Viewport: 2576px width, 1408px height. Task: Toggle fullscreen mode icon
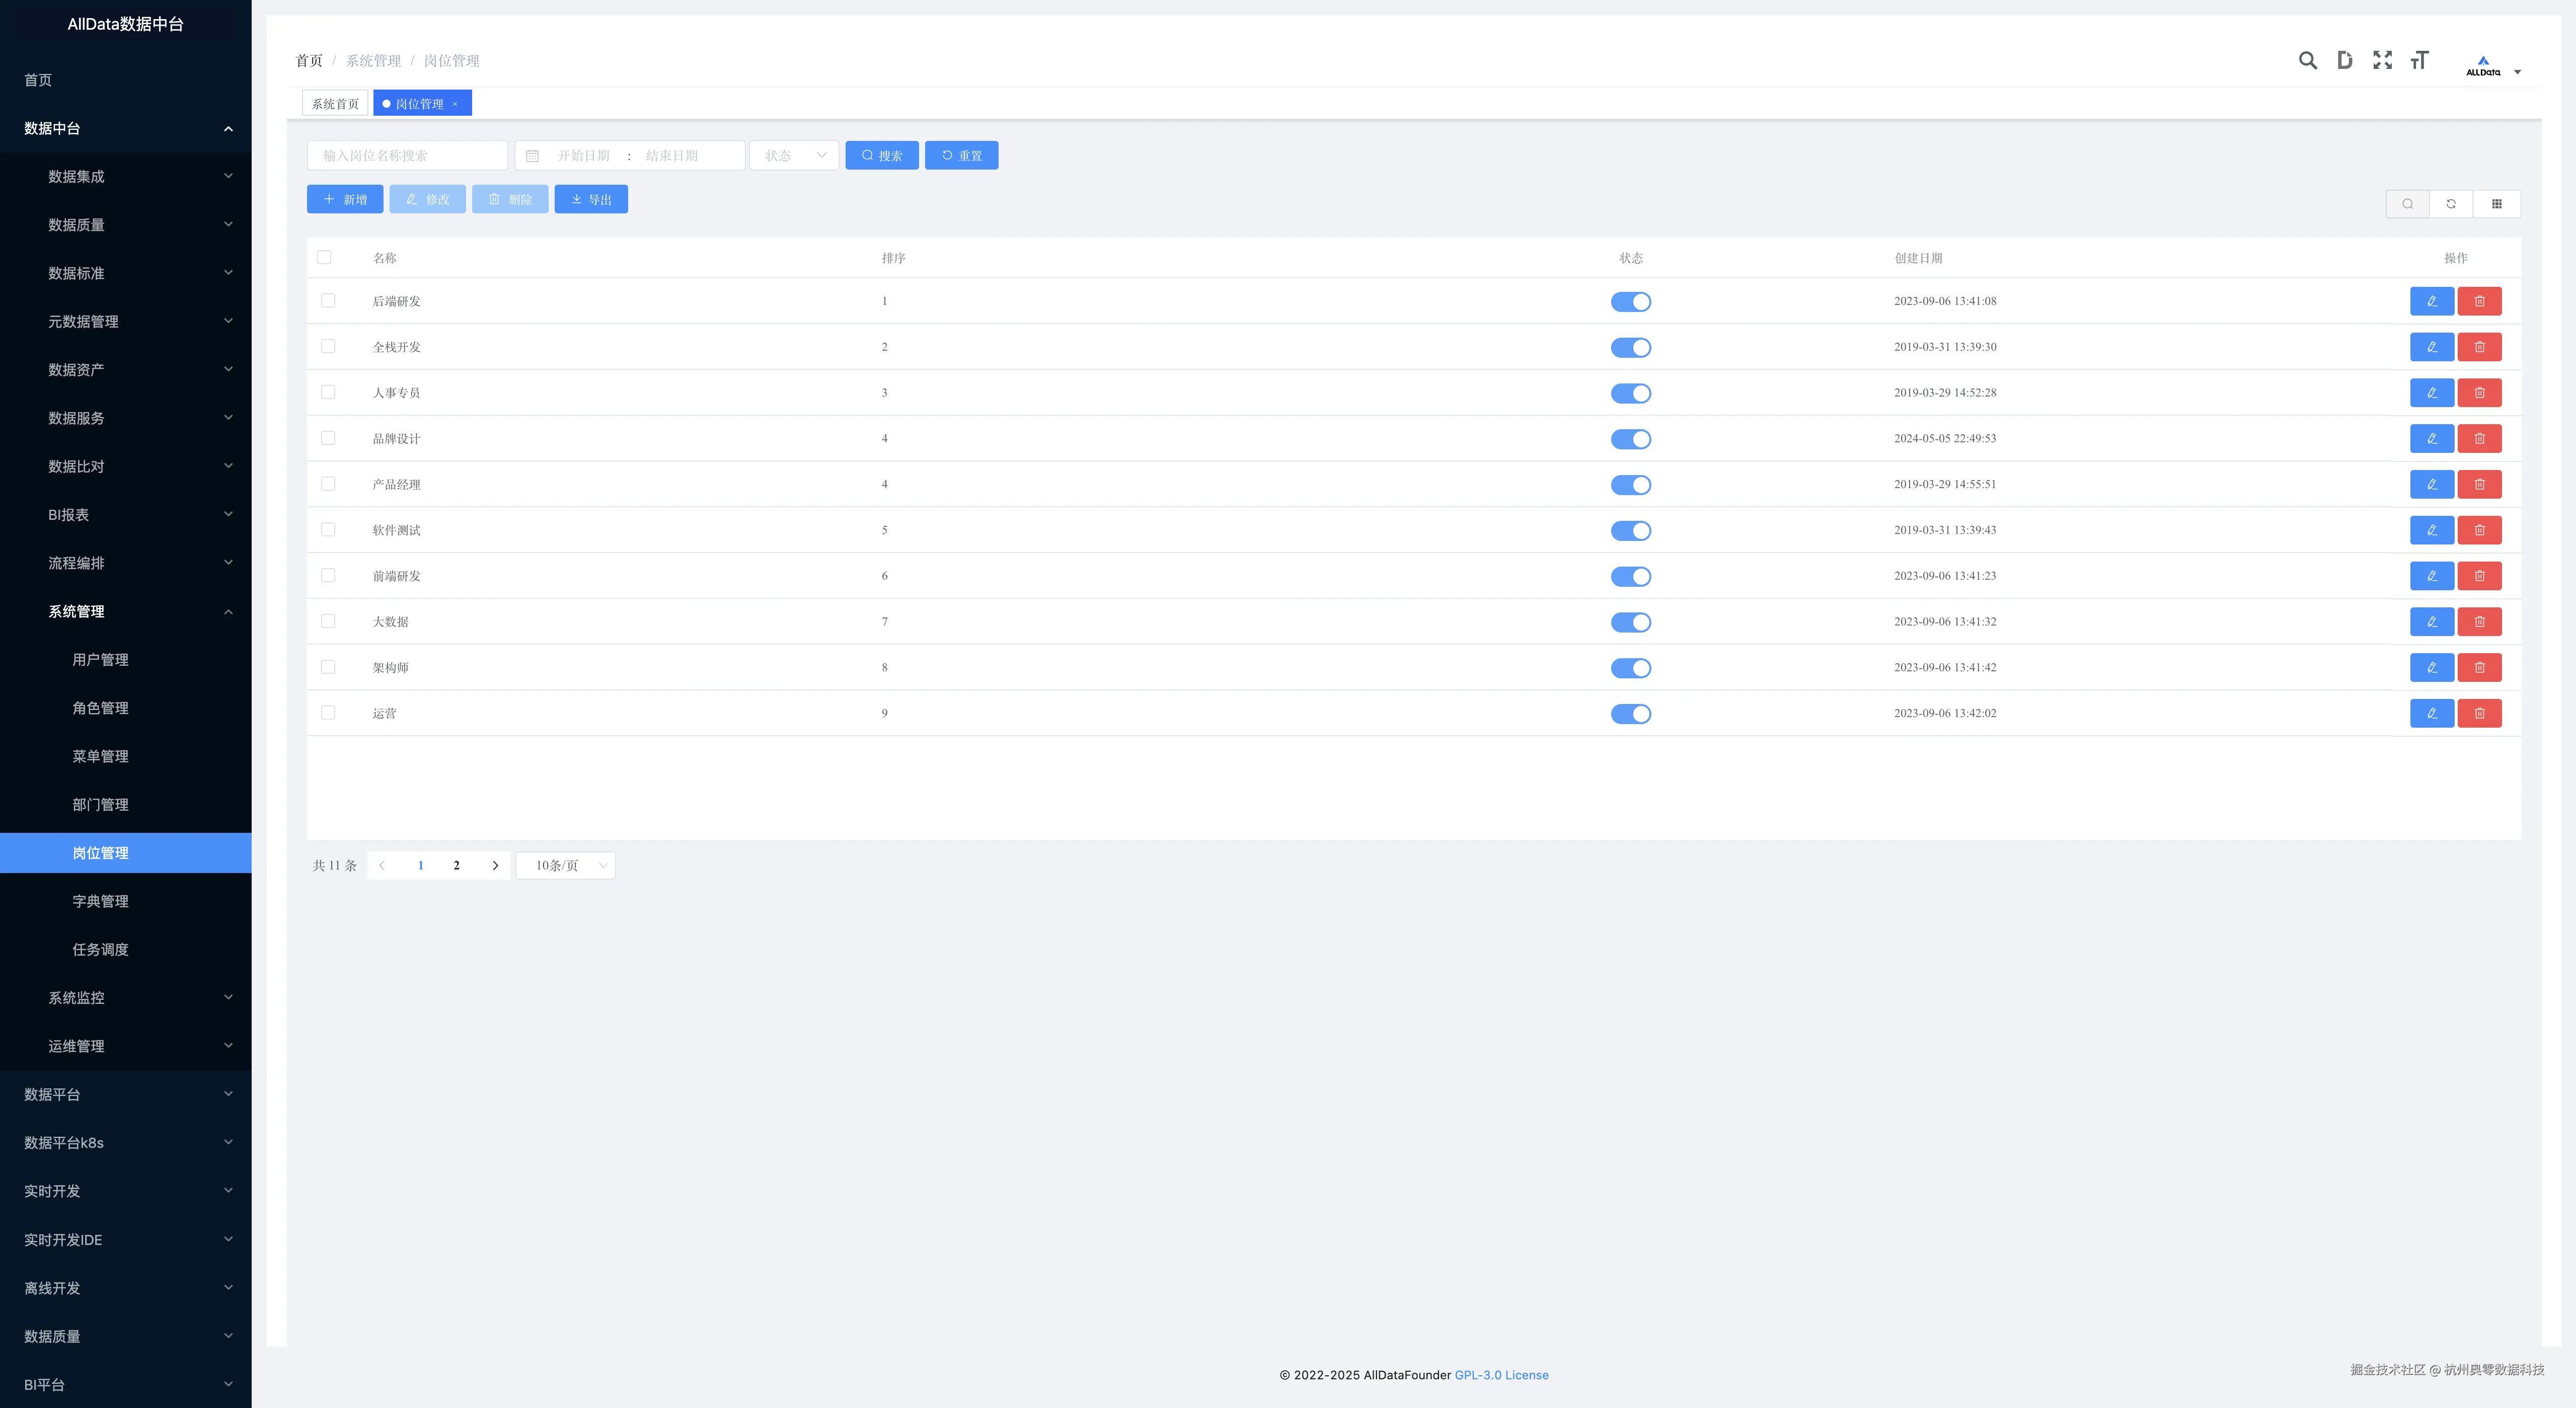(2382, 60)
